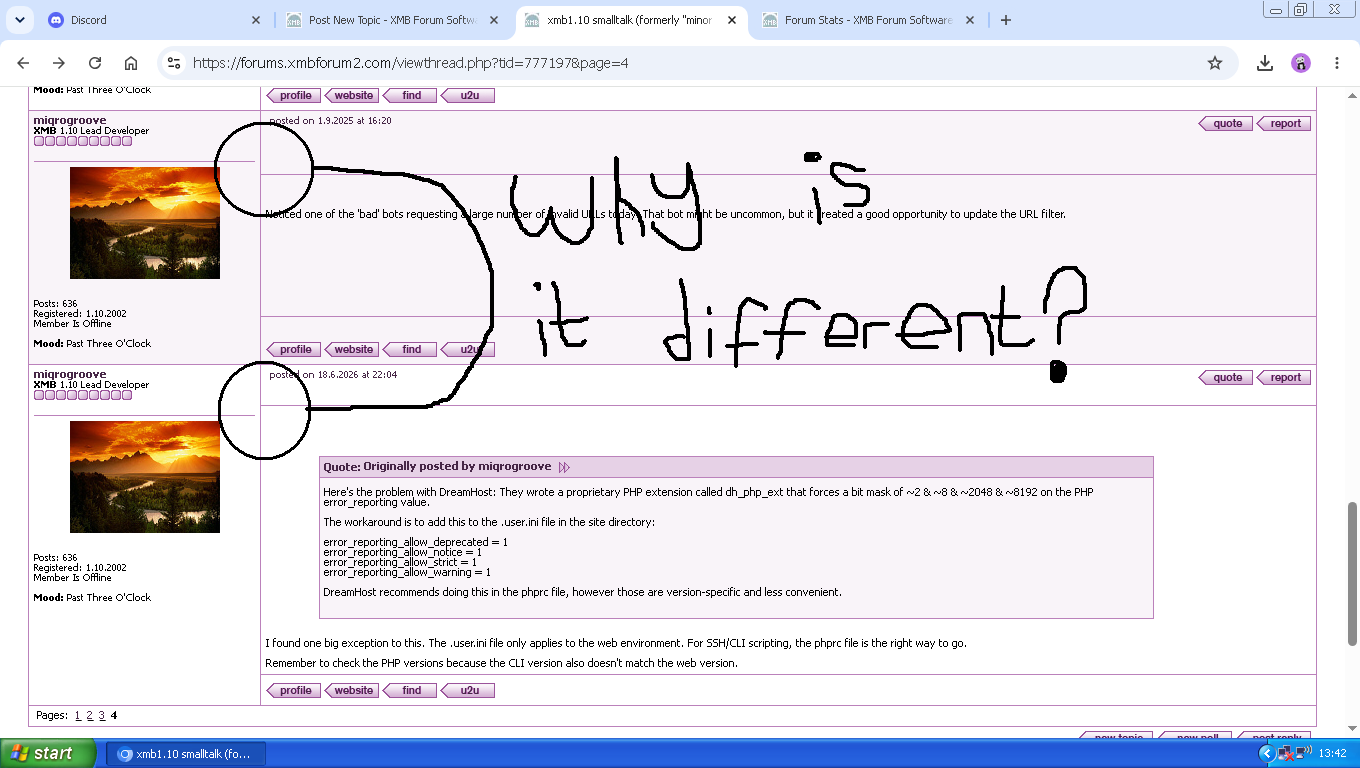This screenshot has width=1360, height=768.
Task: Go to page 1 of the thread
Action: [x=78, y=716]
